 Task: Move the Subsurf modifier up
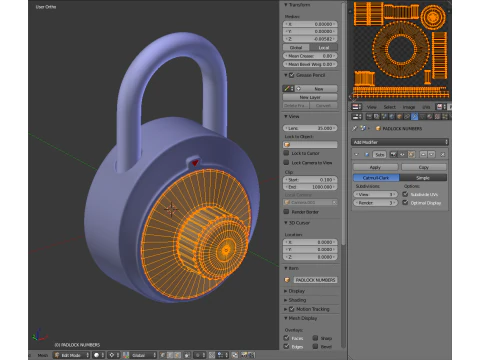423,154
